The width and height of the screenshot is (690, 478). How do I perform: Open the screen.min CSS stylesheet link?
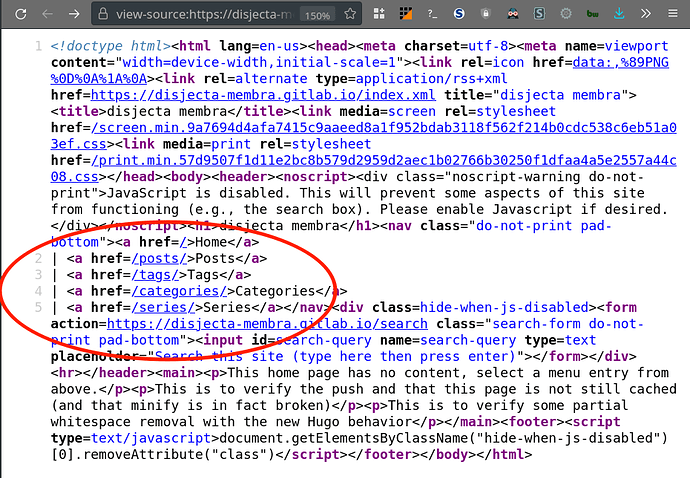click(384, 127)
